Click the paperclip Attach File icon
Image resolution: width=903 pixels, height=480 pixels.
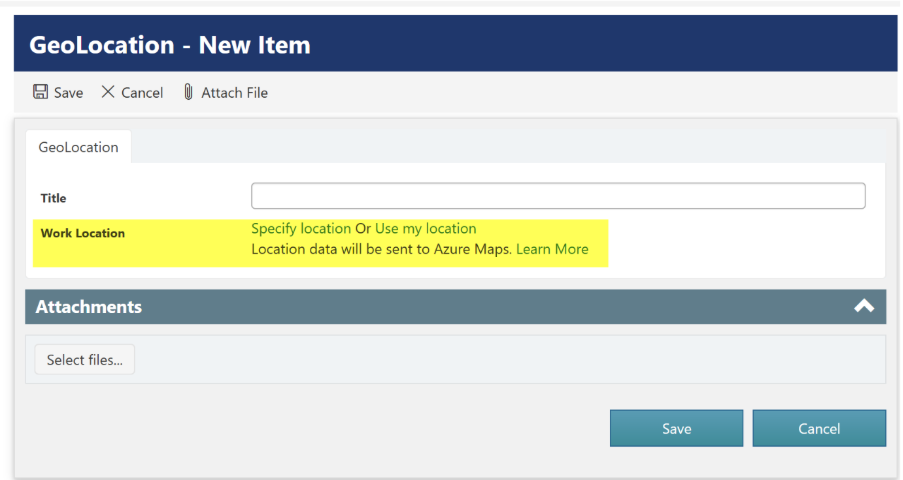pos(188,92)
